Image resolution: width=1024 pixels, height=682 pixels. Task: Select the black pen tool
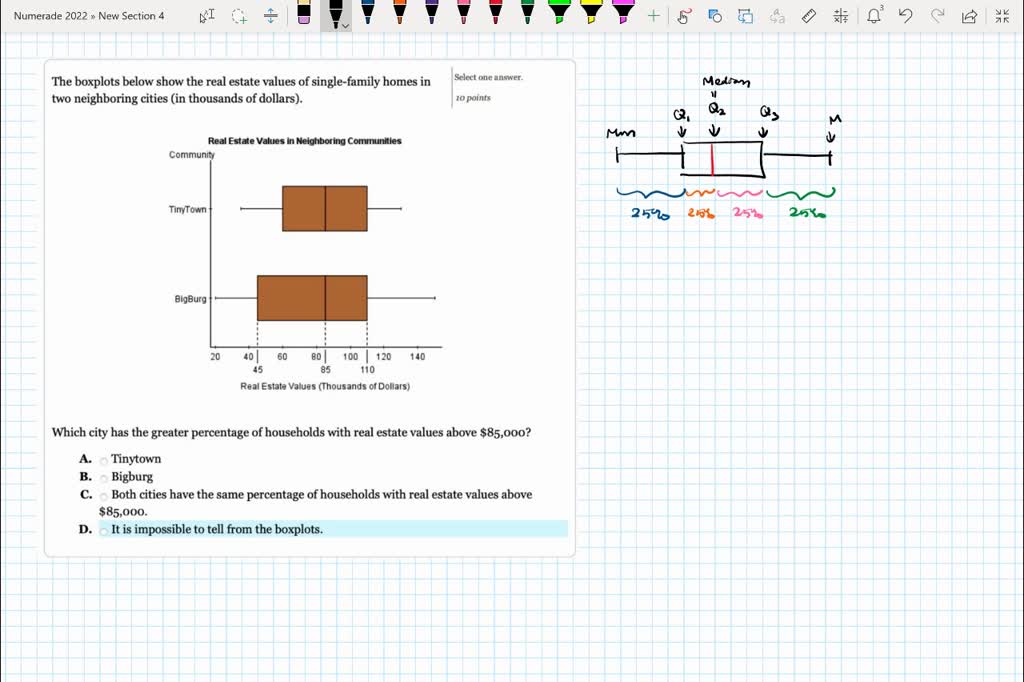pyautogui.click(x=334, y=16)
